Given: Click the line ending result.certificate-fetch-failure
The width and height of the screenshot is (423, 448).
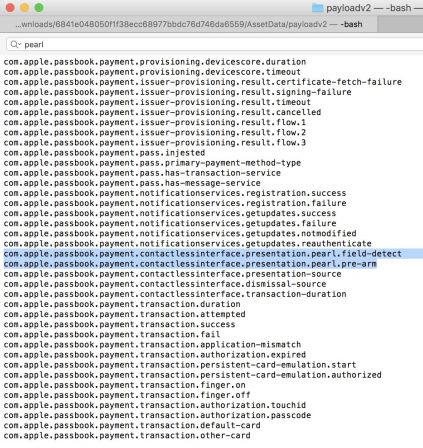Looking at the screenshot, I should point(203,82).
